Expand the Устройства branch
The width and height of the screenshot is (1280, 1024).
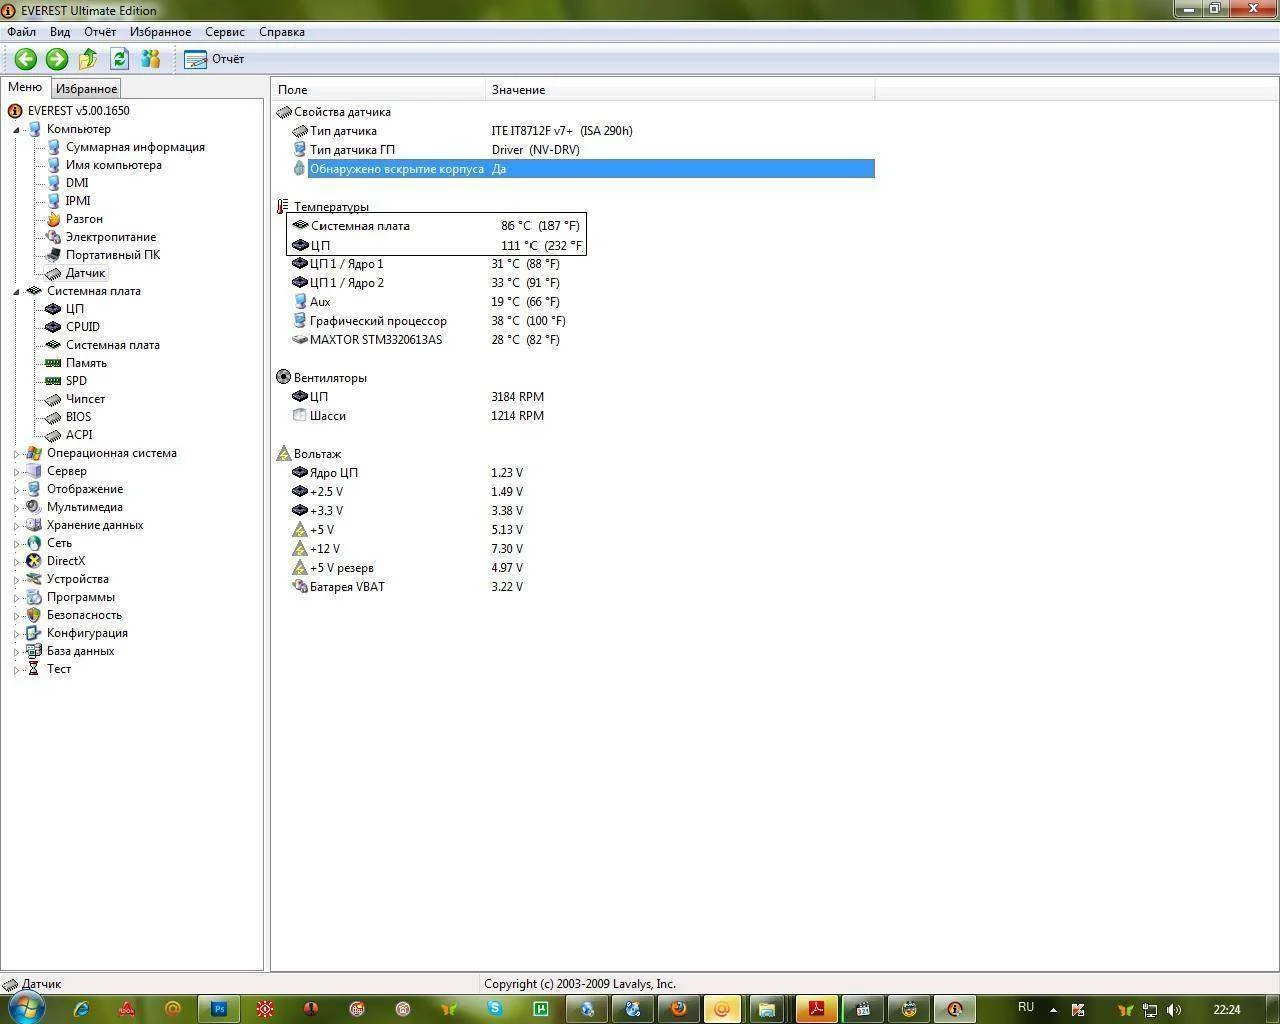tap(17, 580)
